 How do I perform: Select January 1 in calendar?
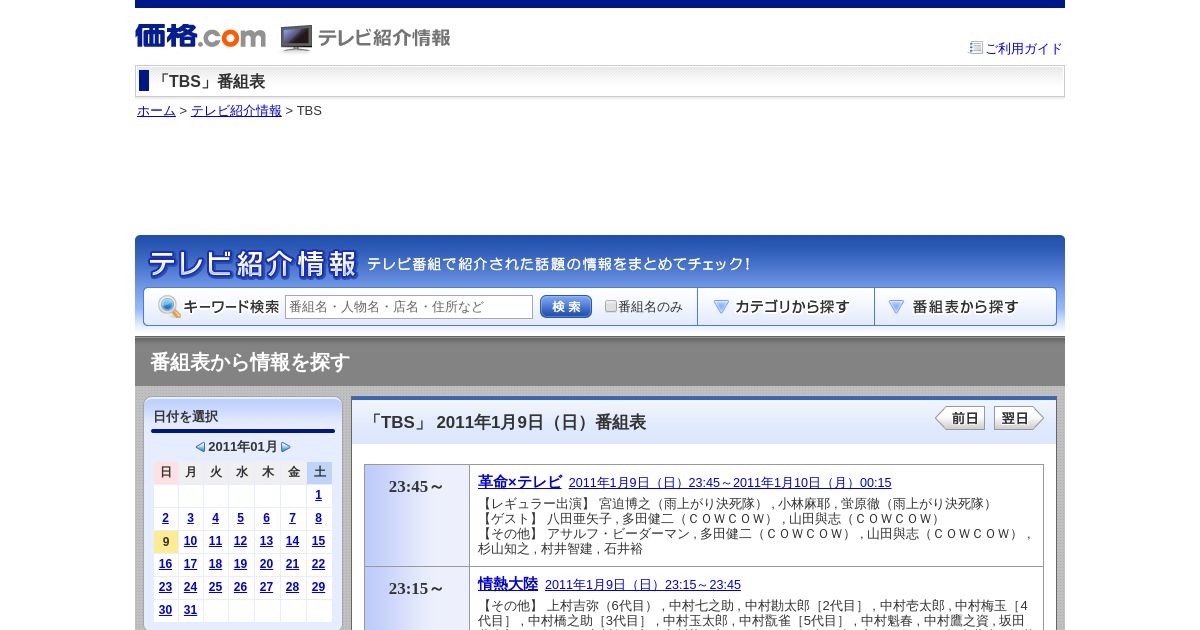(x=319, y=495)
